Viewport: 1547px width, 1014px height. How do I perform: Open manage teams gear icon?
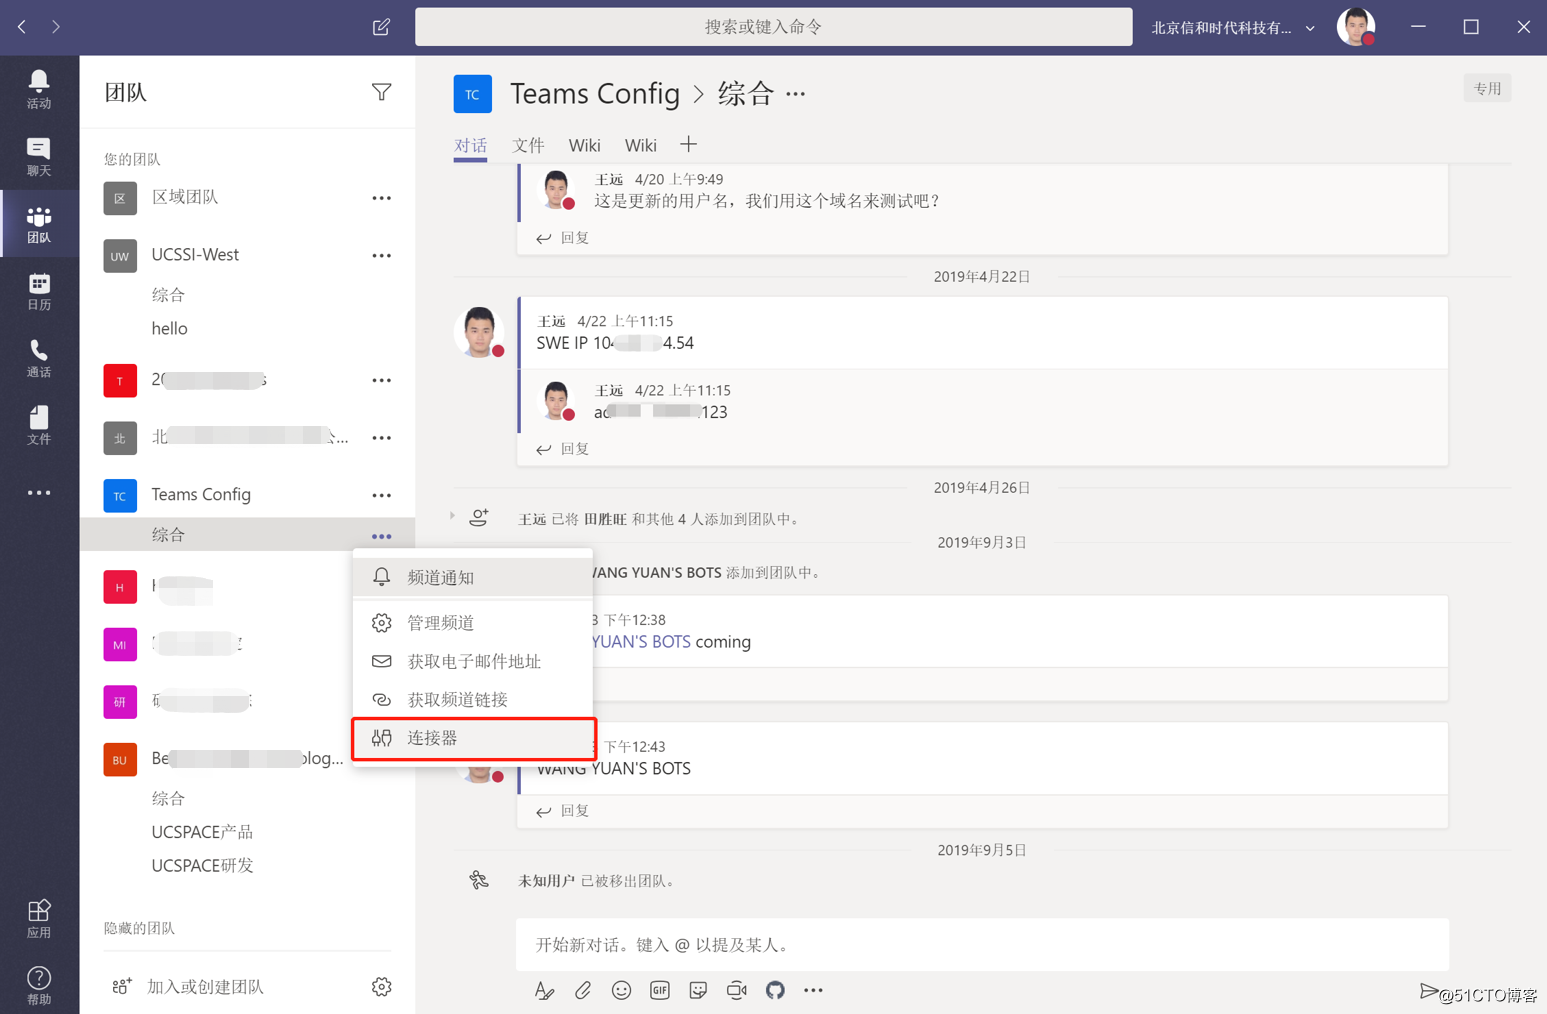tap(381, 987)
